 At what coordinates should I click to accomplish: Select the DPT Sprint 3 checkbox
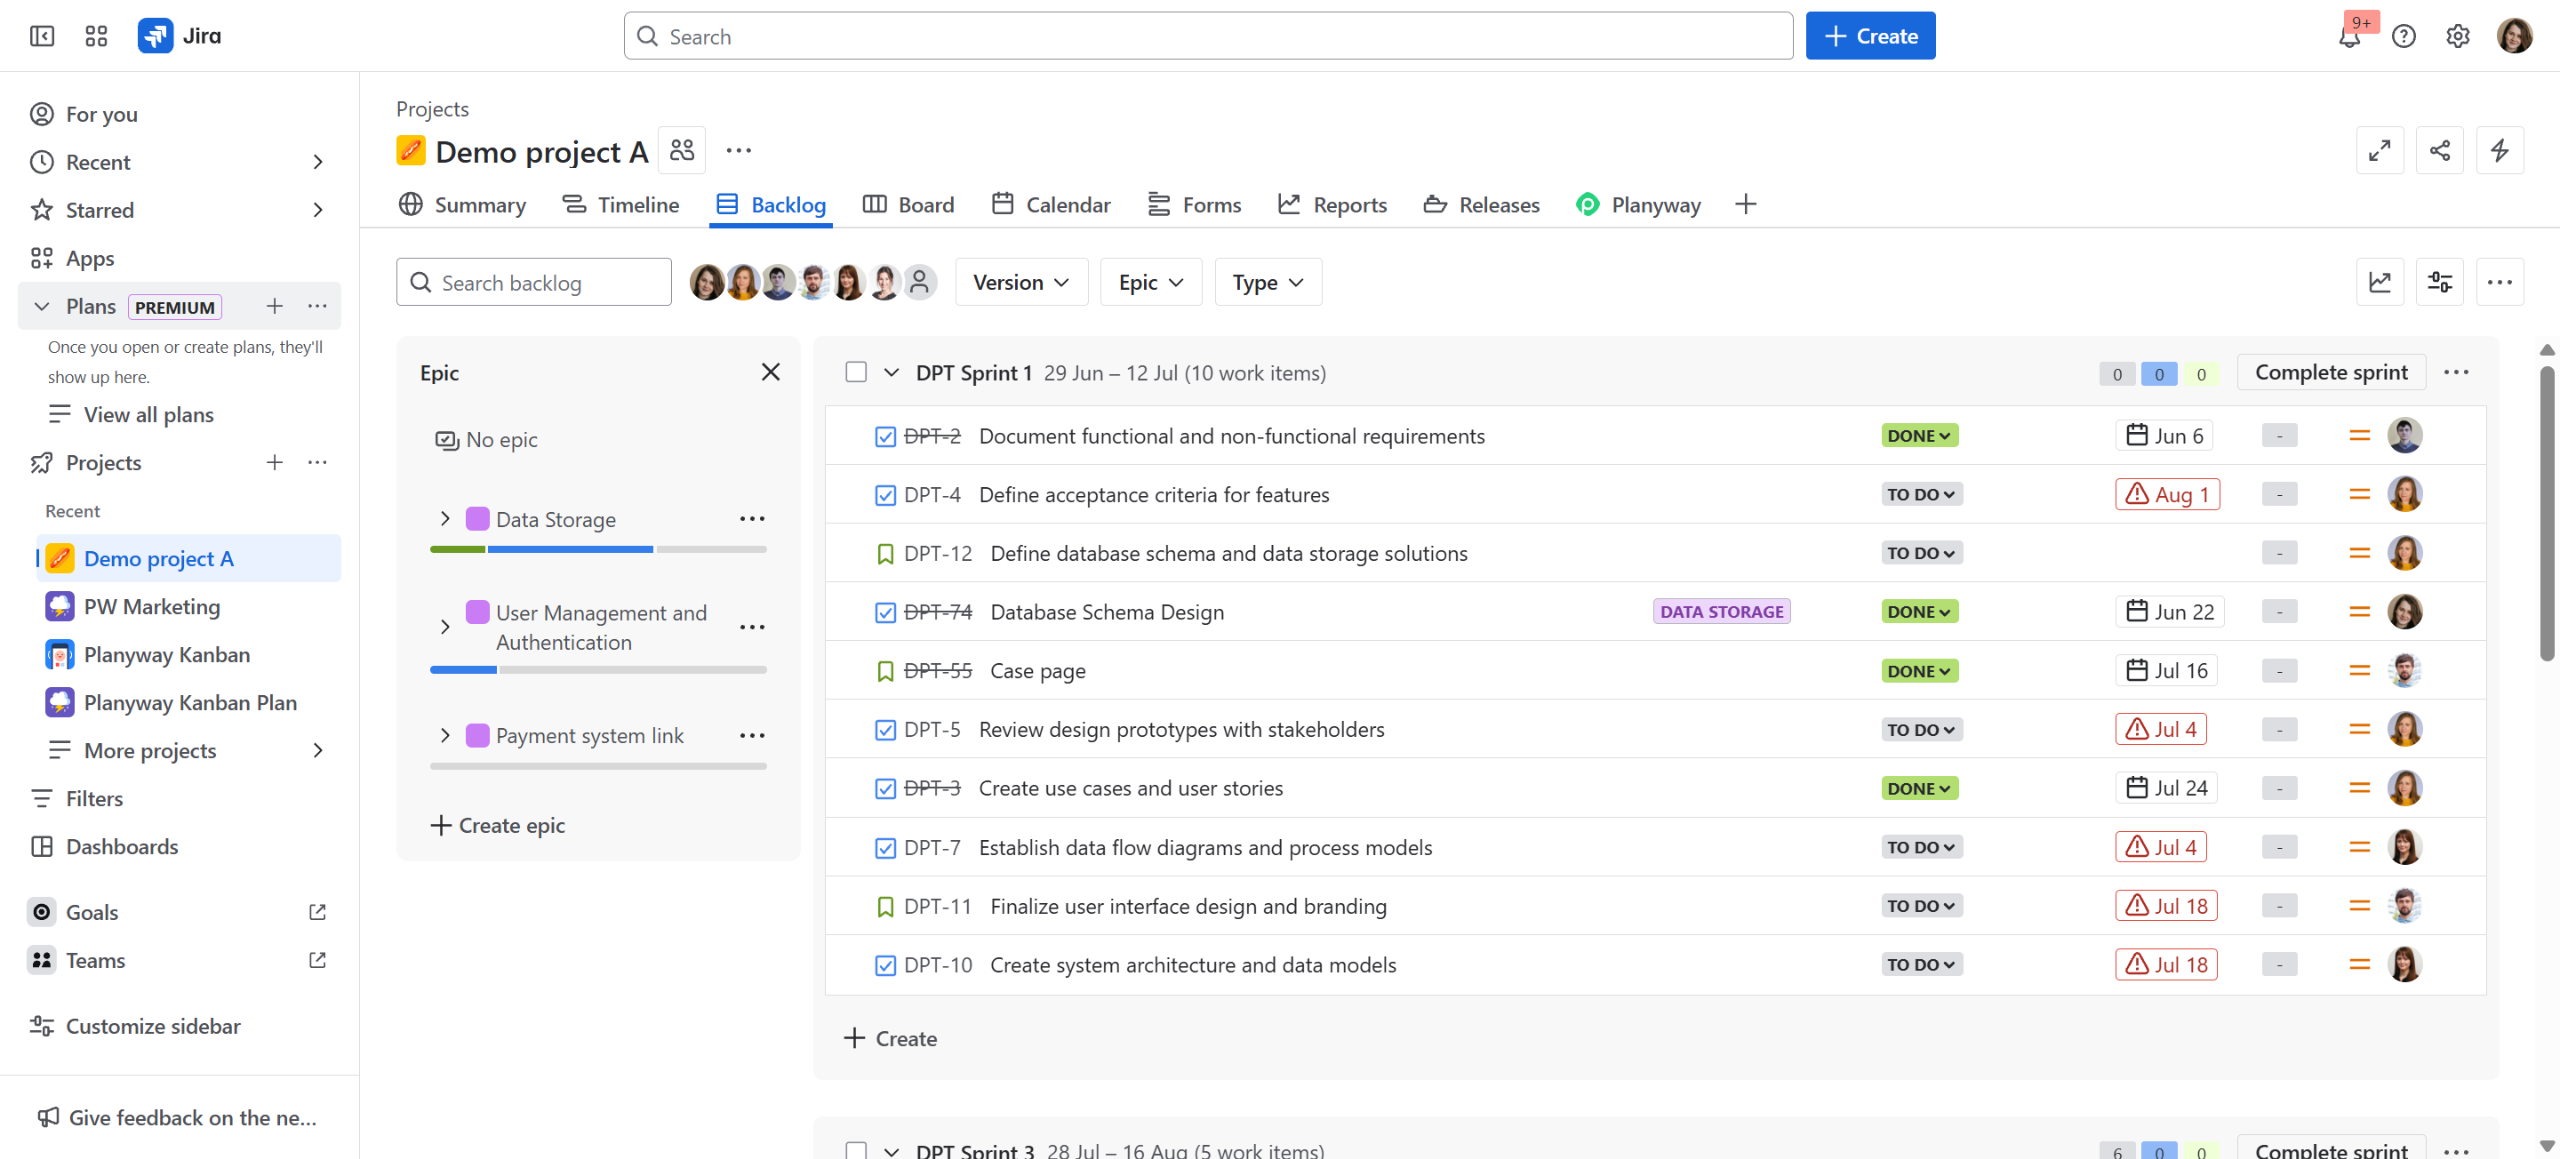pyautogui.click(x=856, y=1150)
